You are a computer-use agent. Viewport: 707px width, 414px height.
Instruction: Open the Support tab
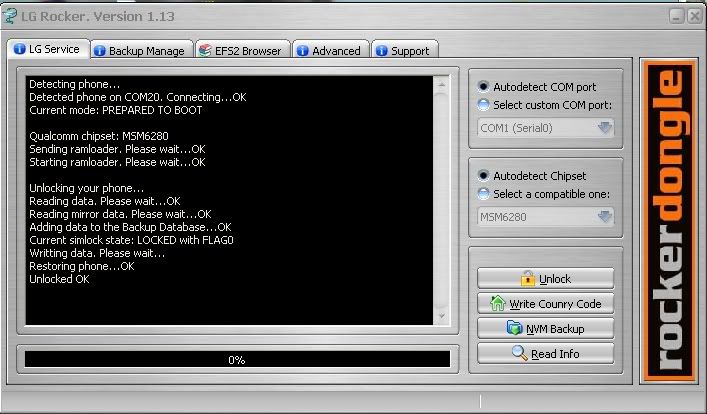click(404, 51)
